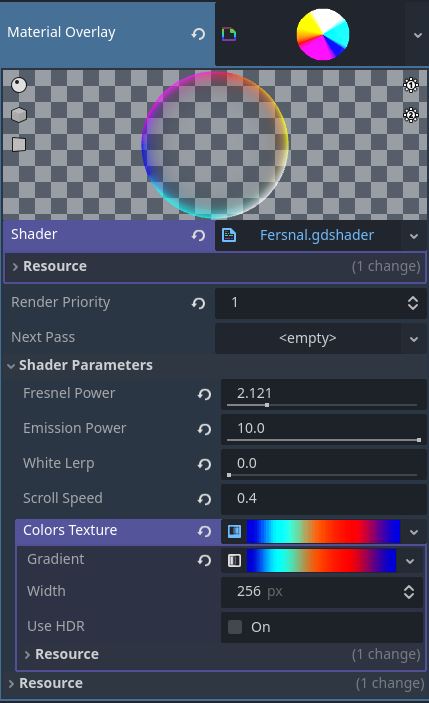Open Fersnal.gdshader shader file
This screenshot has height=703, width=429.
(316, 235)
